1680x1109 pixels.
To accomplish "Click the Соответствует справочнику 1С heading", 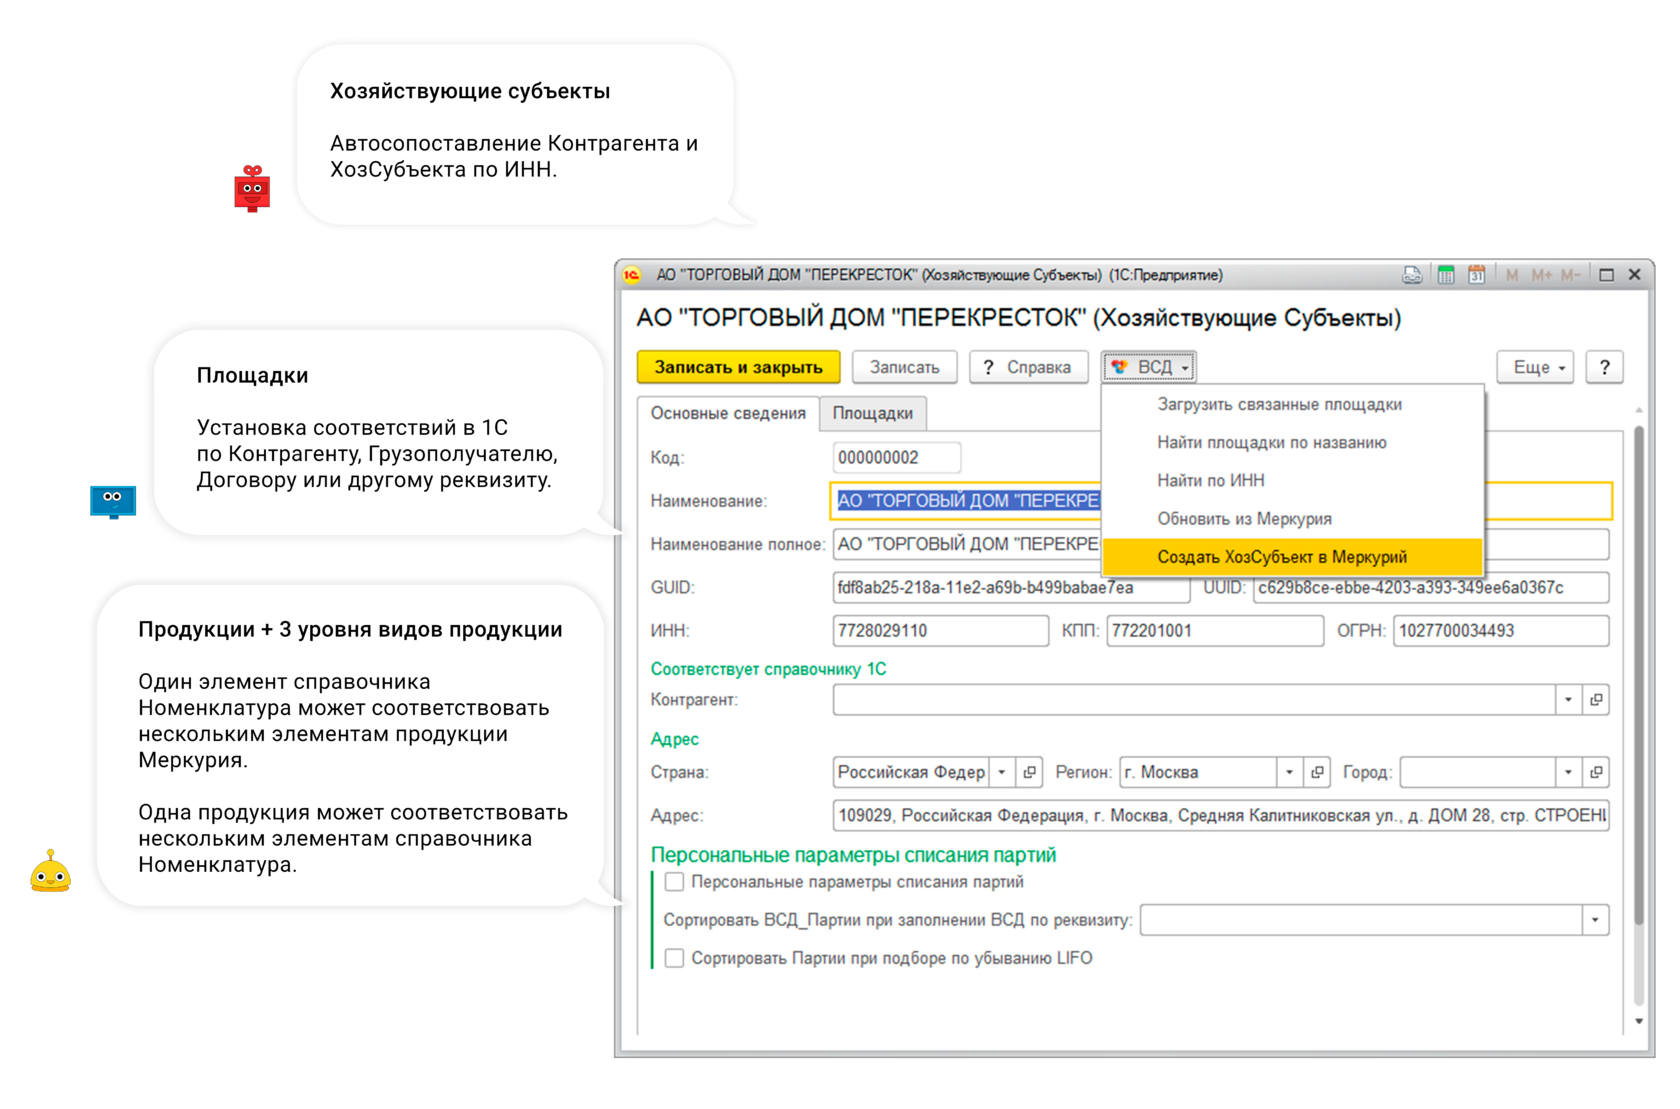I will (x=768, y=669).
